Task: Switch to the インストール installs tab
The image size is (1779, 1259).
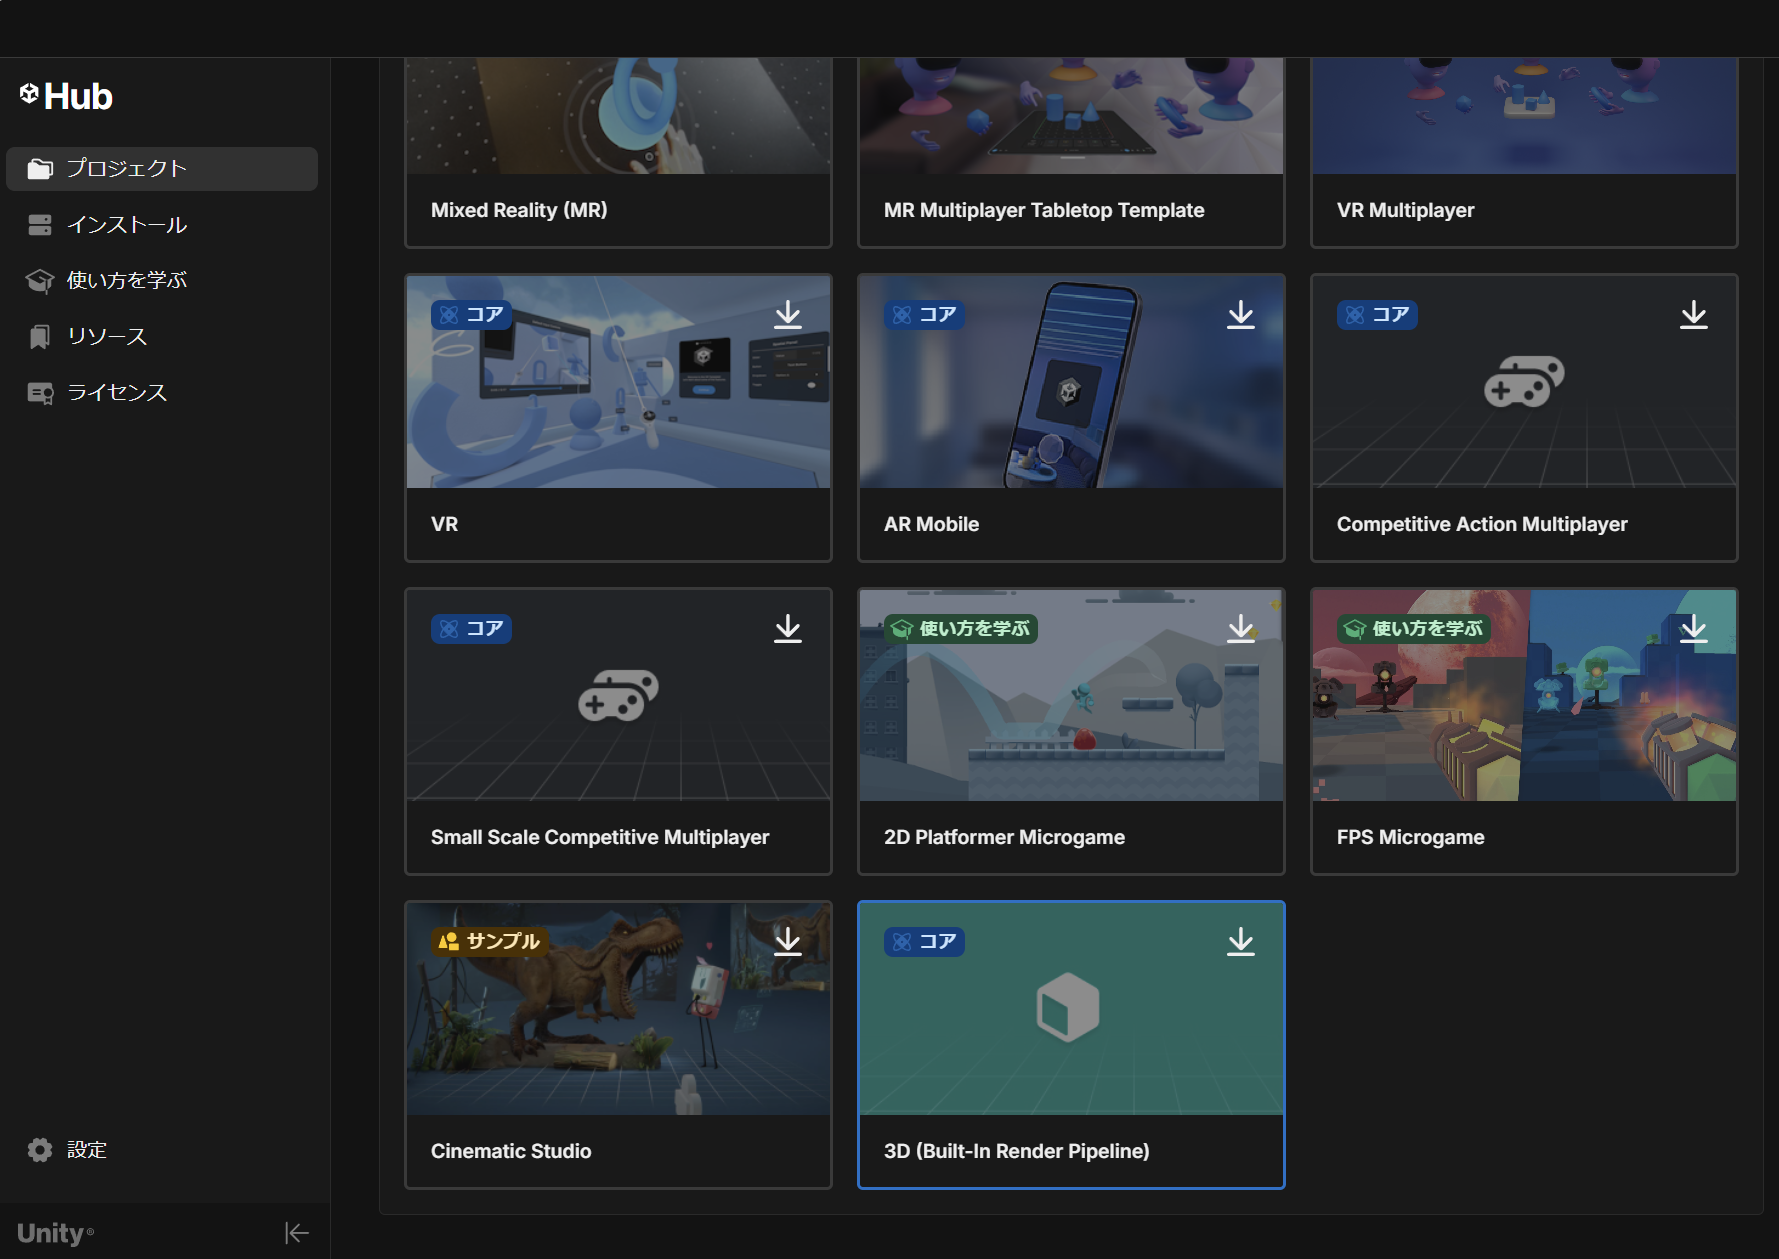Action: point(126,225)
